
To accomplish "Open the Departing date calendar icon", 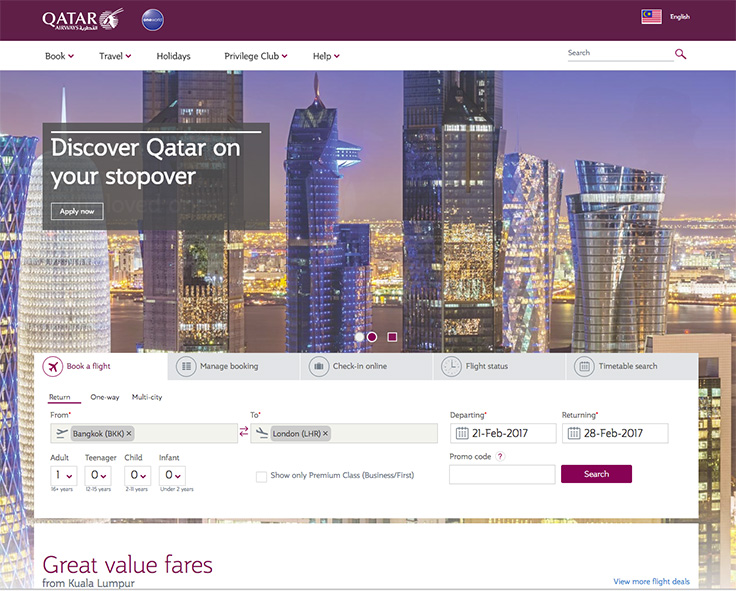I will pos(462,433).
